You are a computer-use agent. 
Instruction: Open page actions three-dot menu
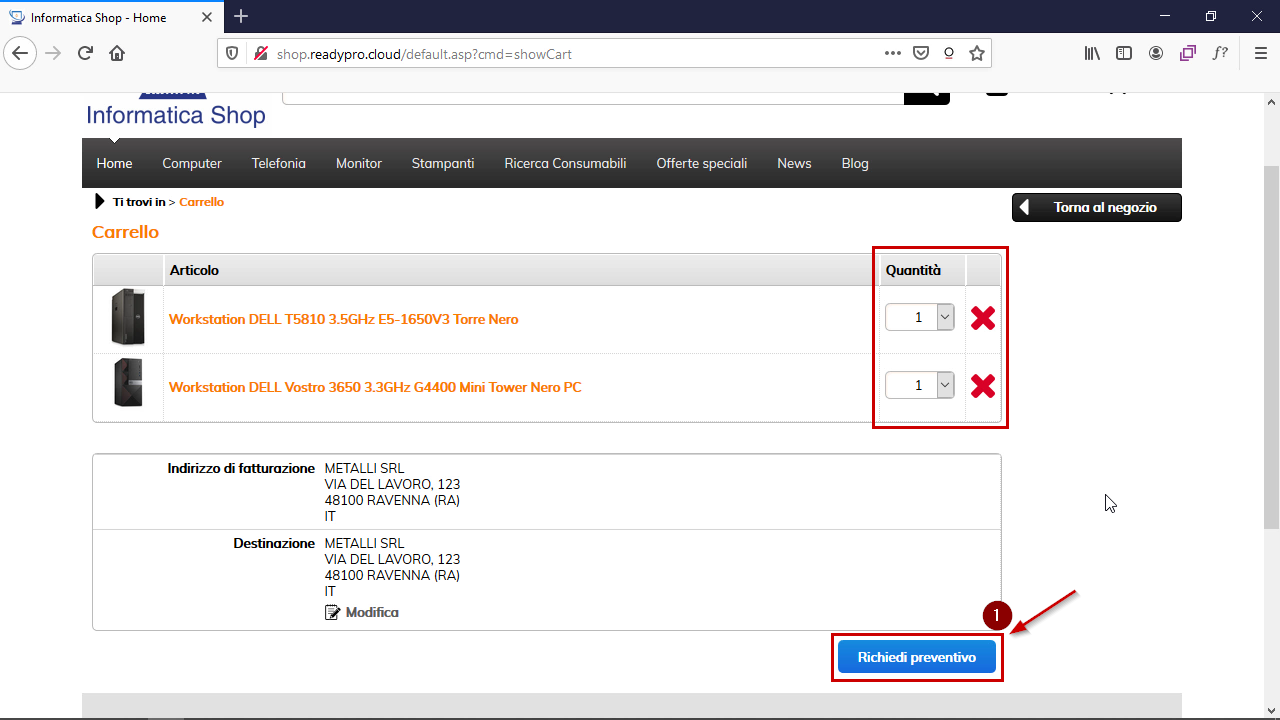pos(893,53)
